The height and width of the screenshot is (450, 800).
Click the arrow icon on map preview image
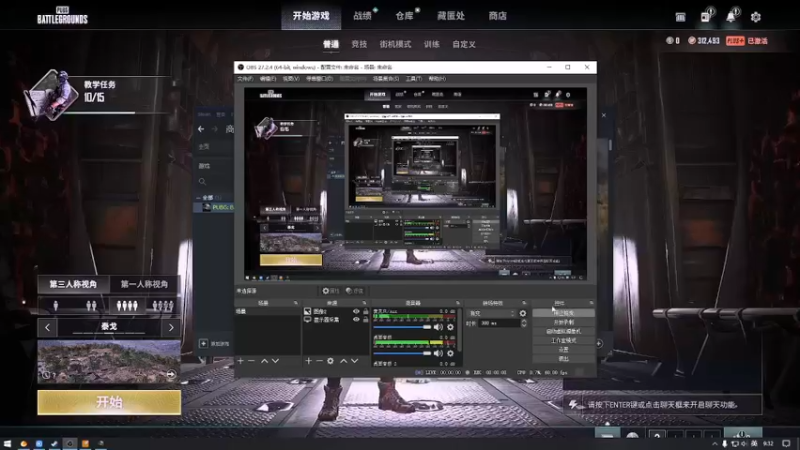[171, 374]
